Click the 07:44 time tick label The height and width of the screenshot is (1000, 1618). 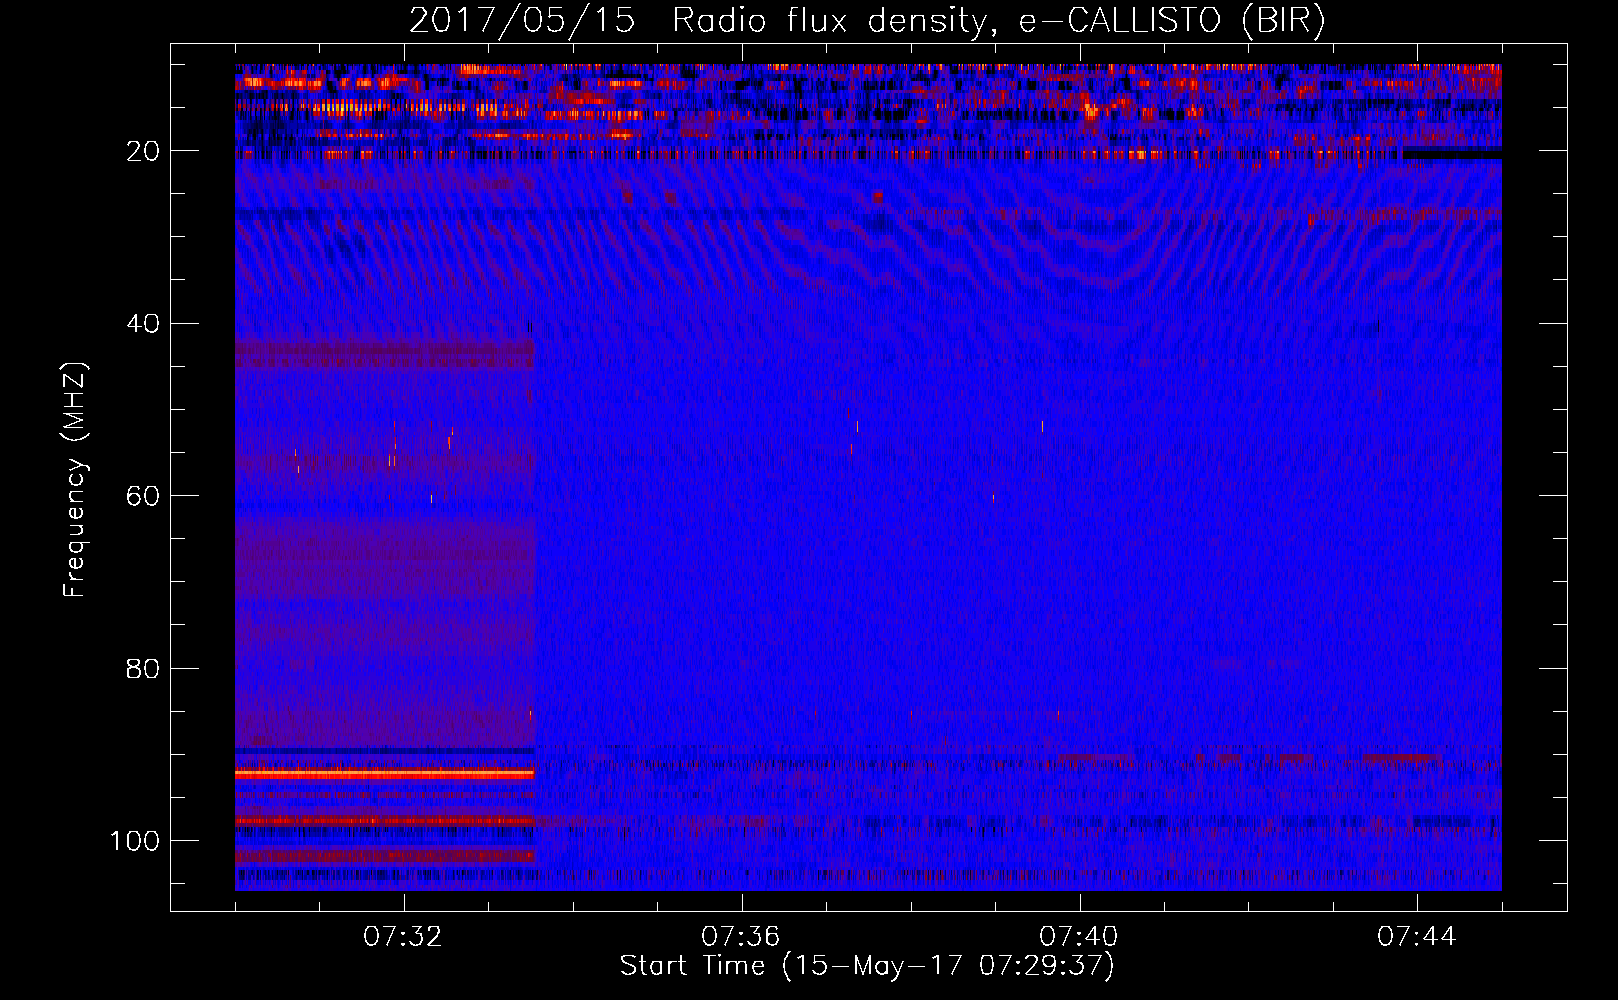coord(1417,937)
